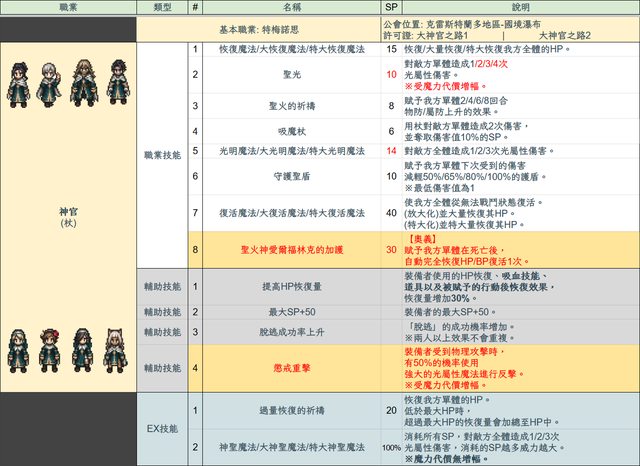640x466 pixels.
Task: Click the EX技能 category cell
Action: tap(160, 428)
